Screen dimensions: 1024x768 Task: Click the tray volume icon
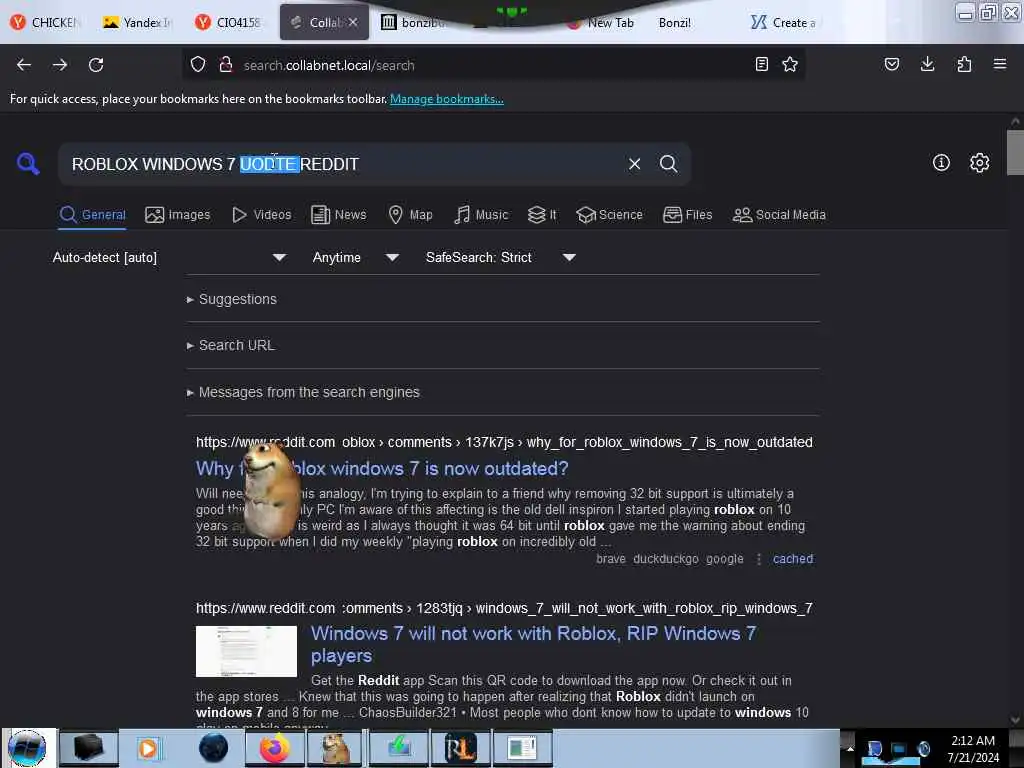[923, 748]
